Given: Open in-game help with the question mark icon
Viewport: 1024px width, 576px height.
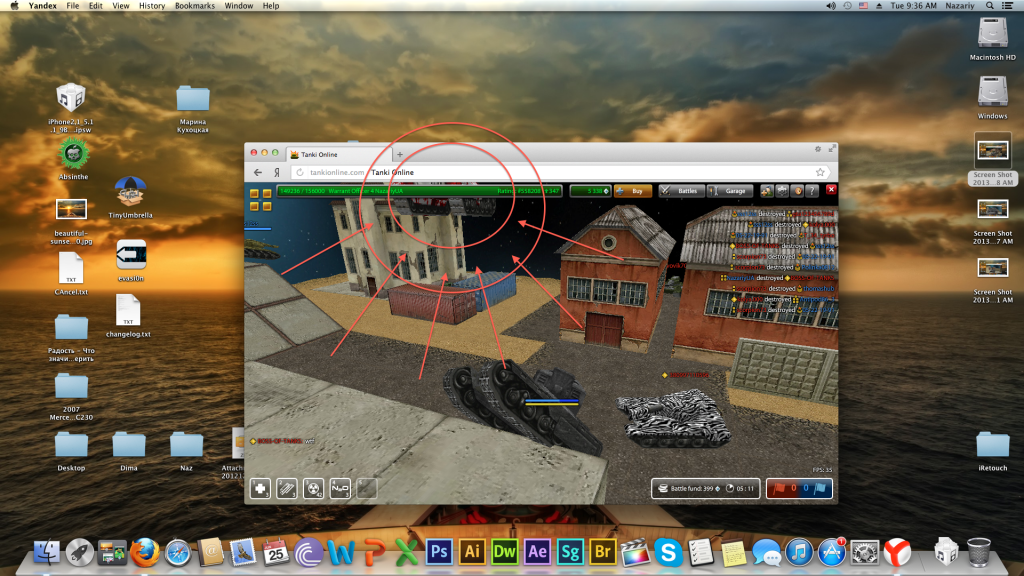Looking at the screenshot, I should [x=810, y=190].
